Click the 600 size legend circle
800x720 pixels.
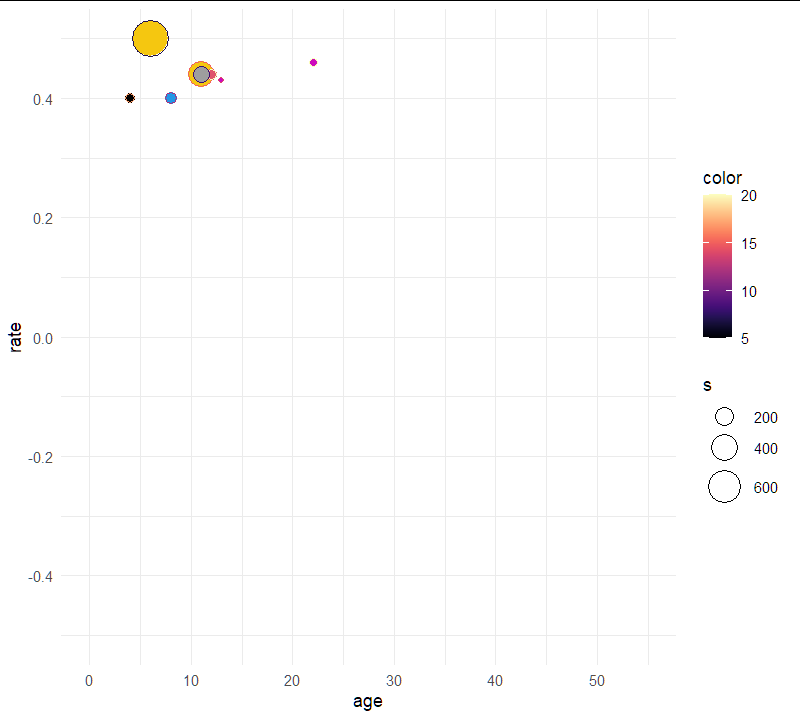pos(724,487)
